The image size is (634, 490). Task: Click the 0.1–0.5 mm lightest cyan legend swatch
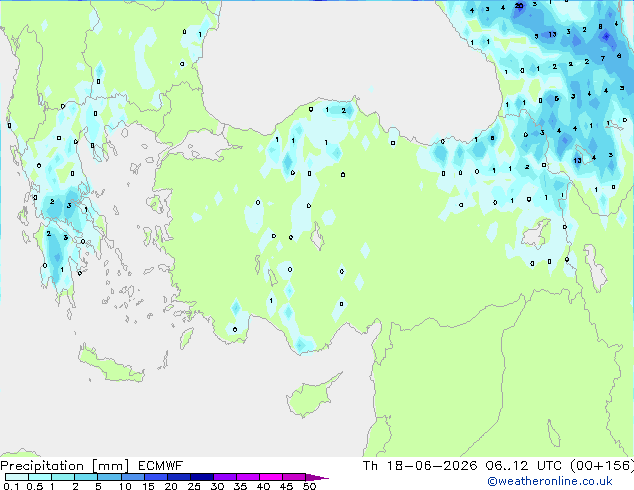tap(17, 477)
